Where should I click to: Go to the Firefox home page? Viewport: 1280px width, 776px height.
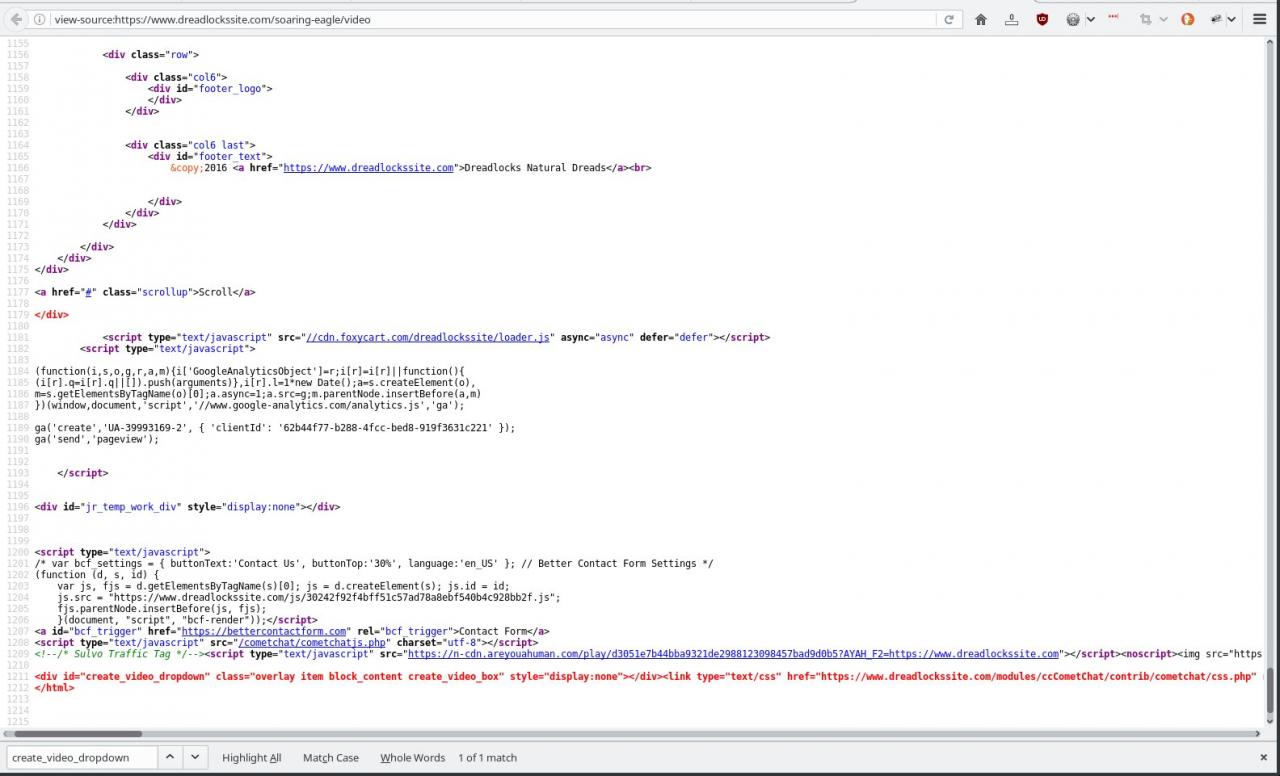(981, 19)
